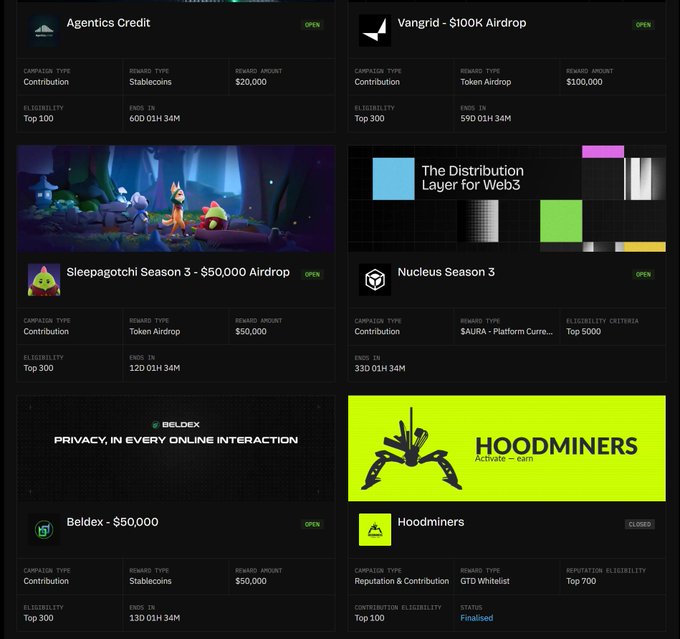Click Top 300 eligibility on Beldex

pos(39,618)
